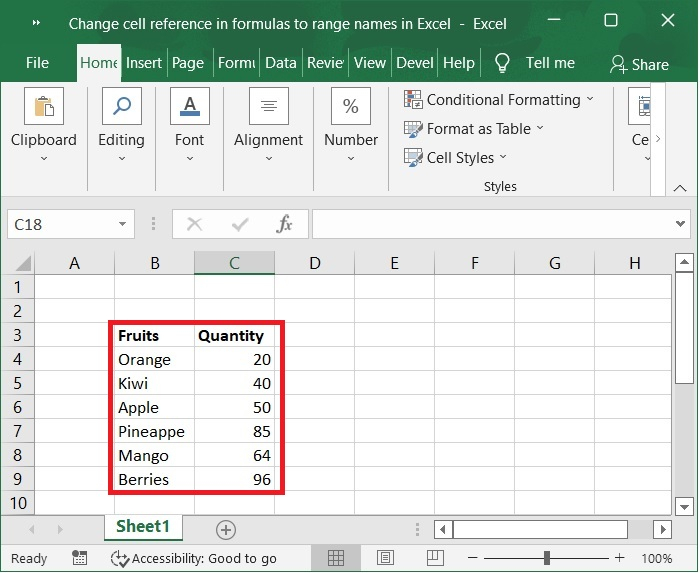Open the Alignment group
Screen dimensions: 700x573
pyautogui.click(x=268, y=121)
